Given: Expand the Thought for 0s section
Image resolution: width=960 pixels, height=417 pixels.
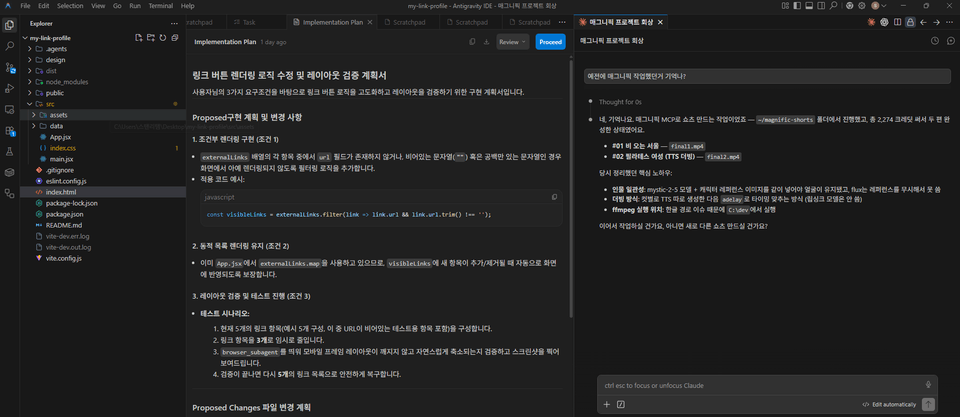Looking at the screenshot, I should 620,102.
